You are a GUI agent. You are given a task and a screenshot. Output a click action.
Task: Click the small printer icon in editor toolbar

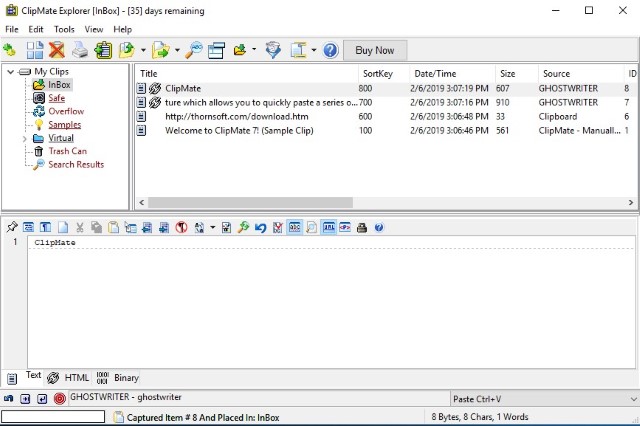[362, 227]
